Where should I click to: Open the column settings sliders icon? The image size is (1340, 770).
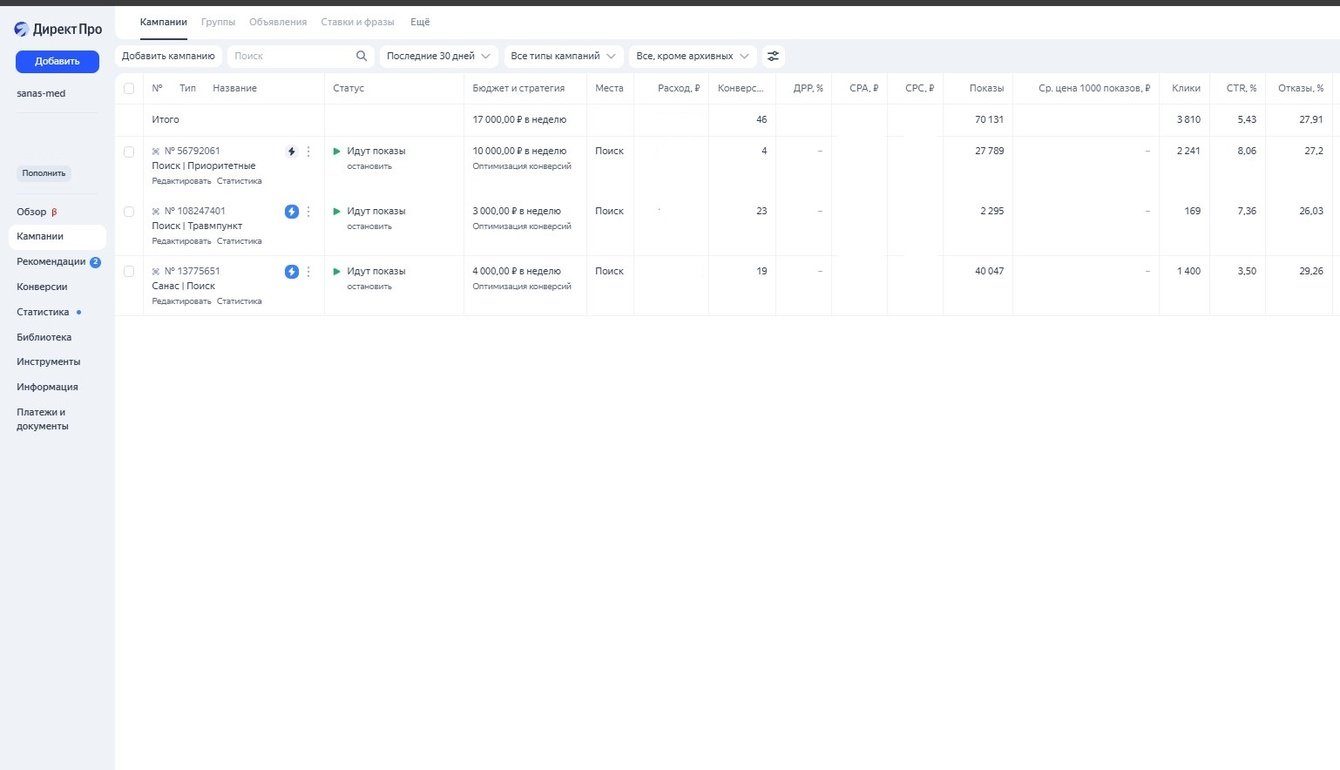point(773,57)
